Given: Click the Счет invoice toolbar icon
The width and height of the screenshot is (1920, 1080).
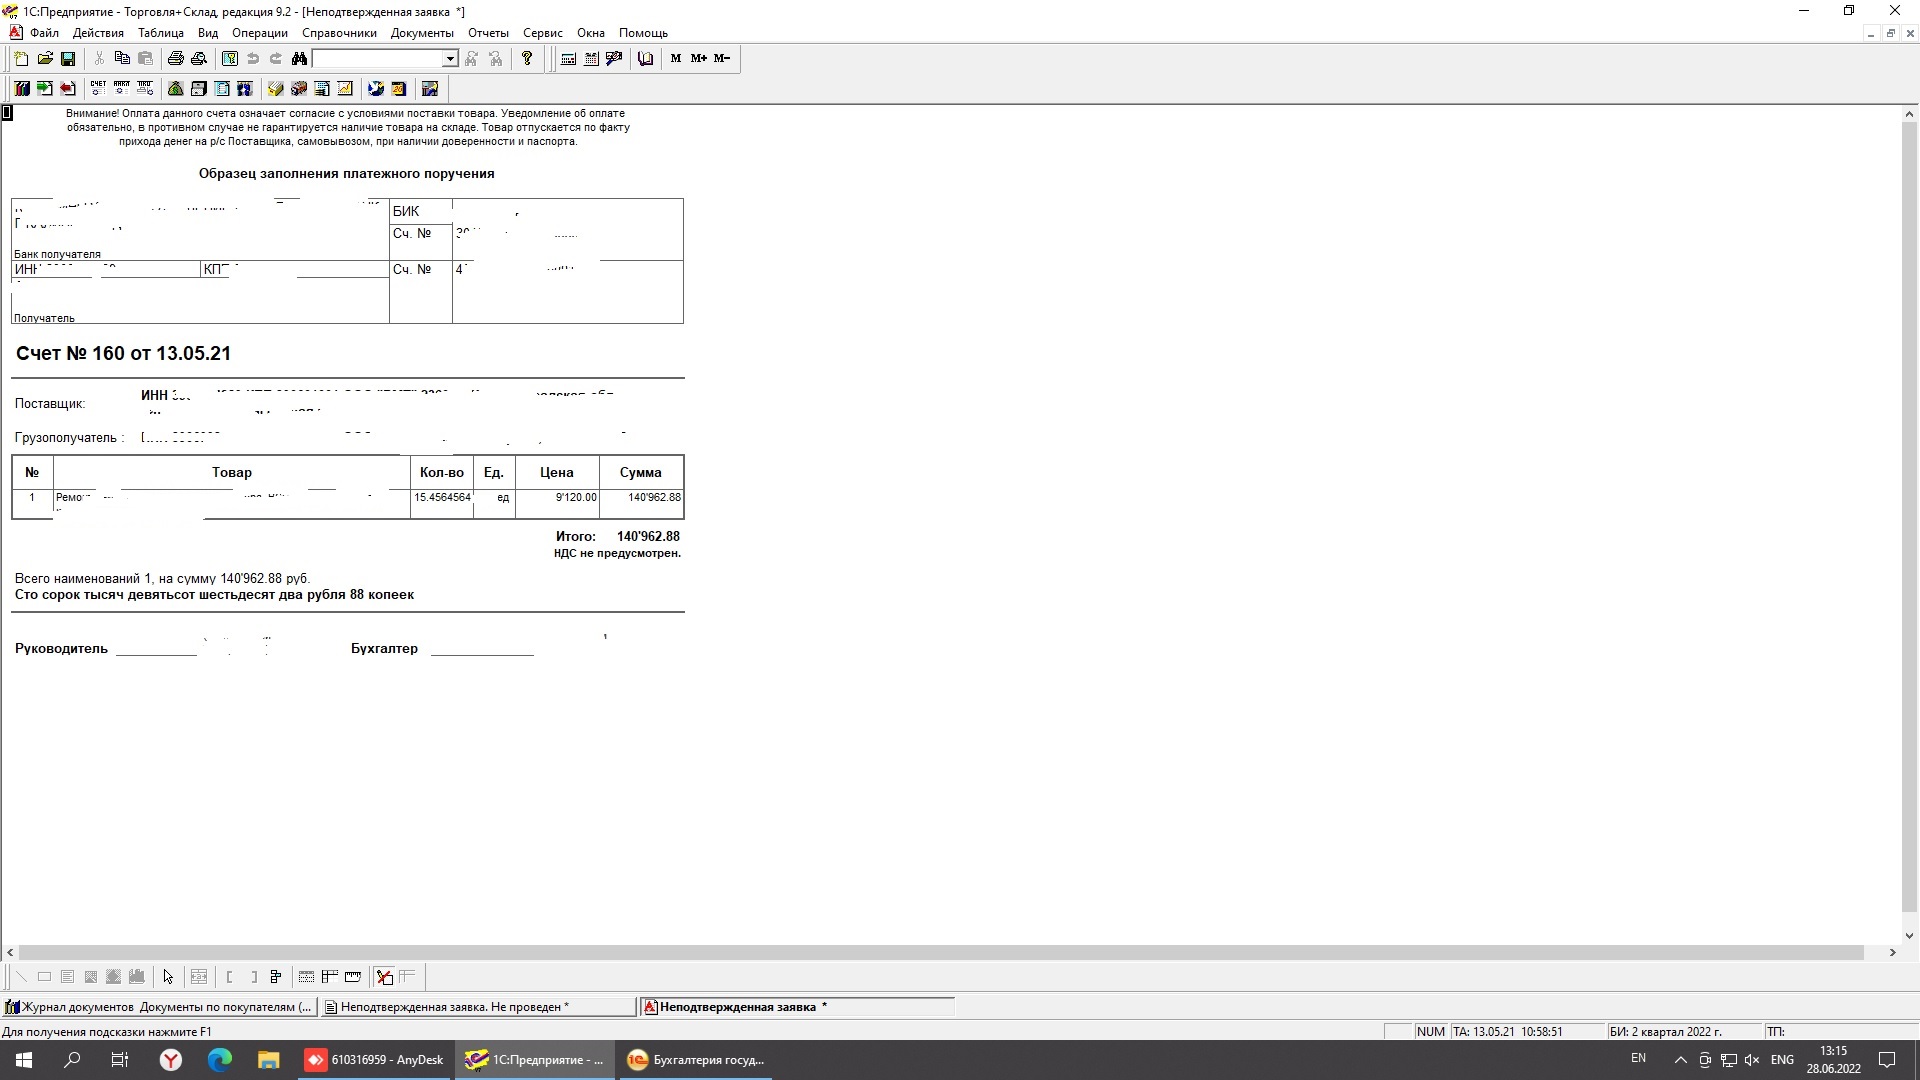Looking at the screenshot, I should (98, 89).
